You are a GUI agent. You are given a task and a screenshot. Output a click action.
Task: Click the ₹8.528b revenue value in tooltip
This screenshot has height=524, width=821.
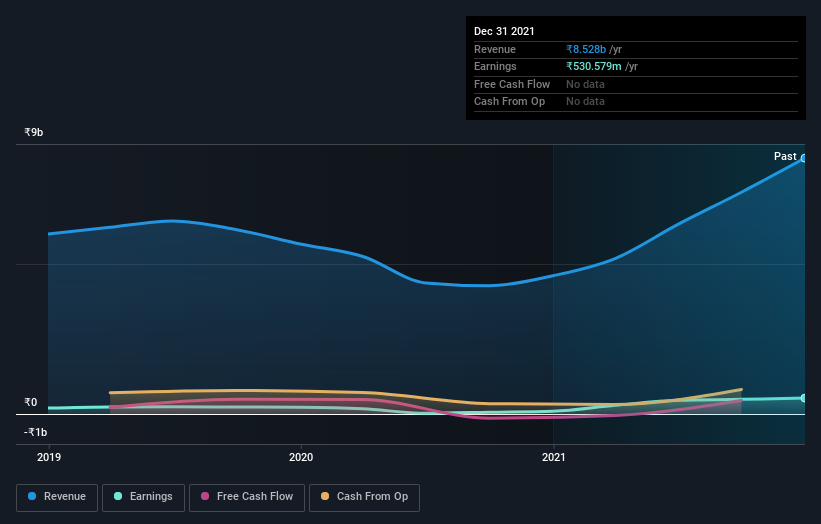[x=586, y=49]
